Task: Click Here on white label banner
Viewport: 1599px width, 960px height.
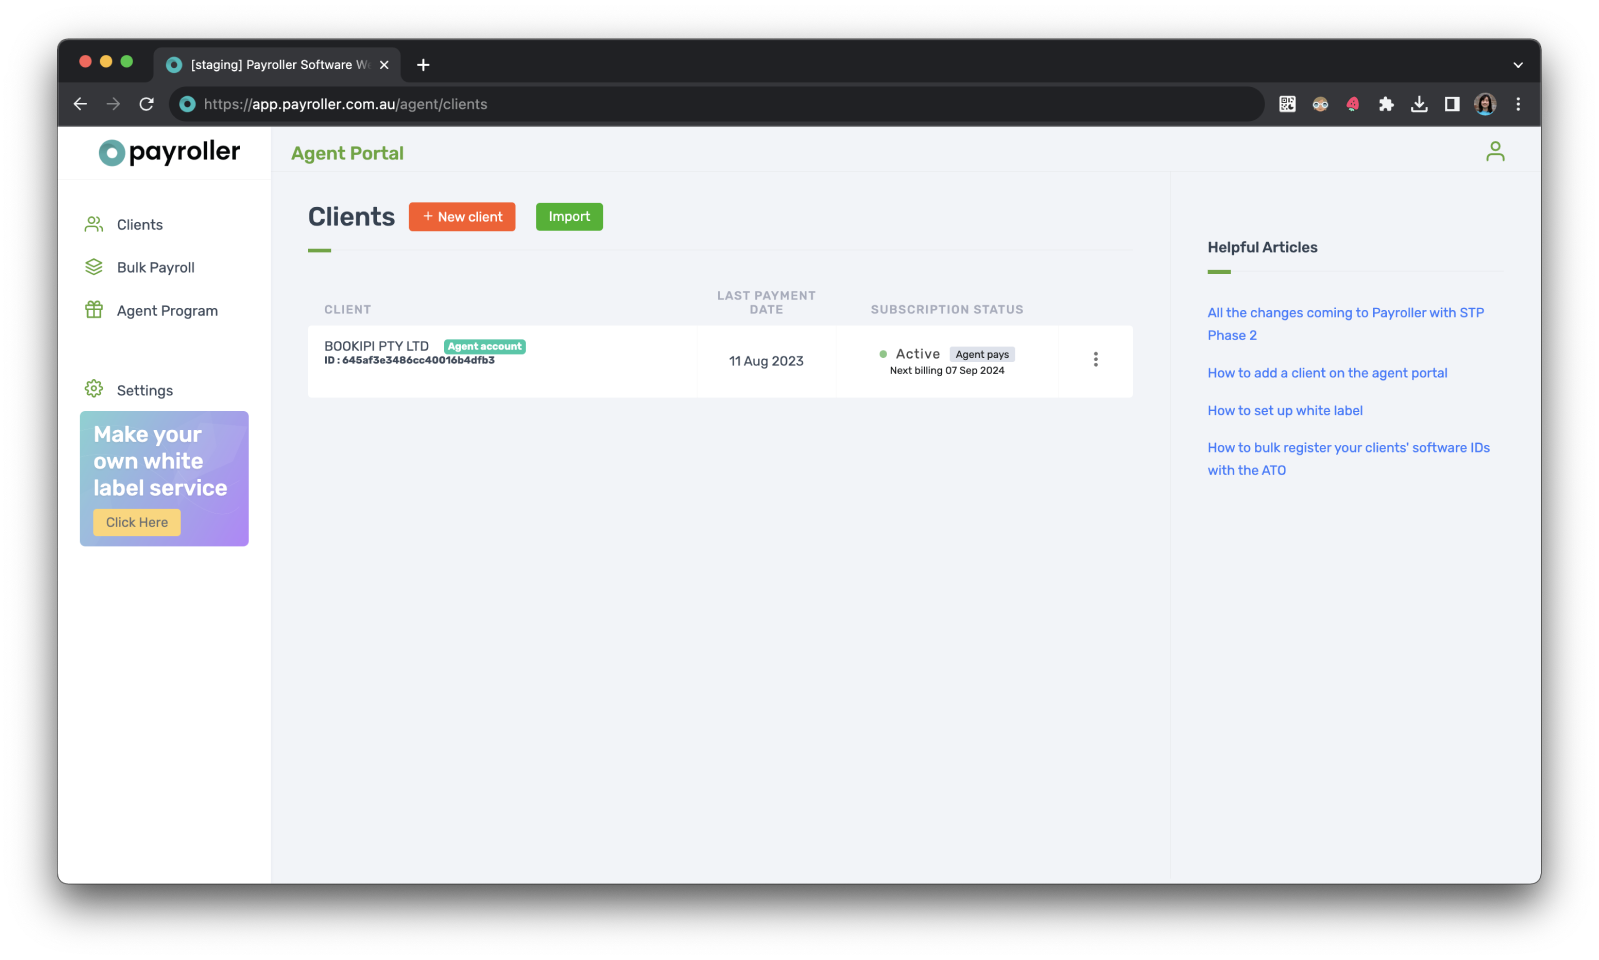Action: [137, 522]
